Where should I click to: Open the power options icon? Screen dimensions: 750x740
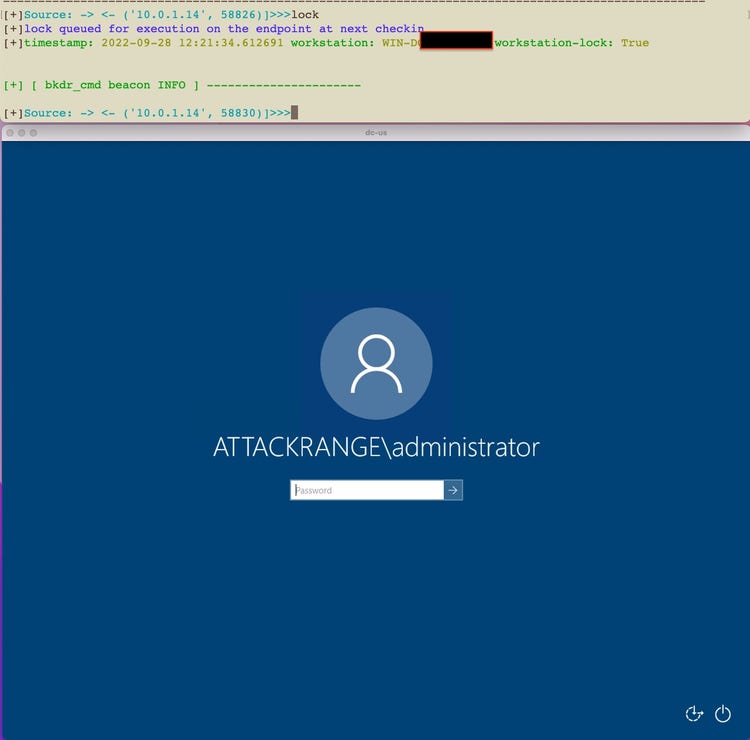(723, 714)
